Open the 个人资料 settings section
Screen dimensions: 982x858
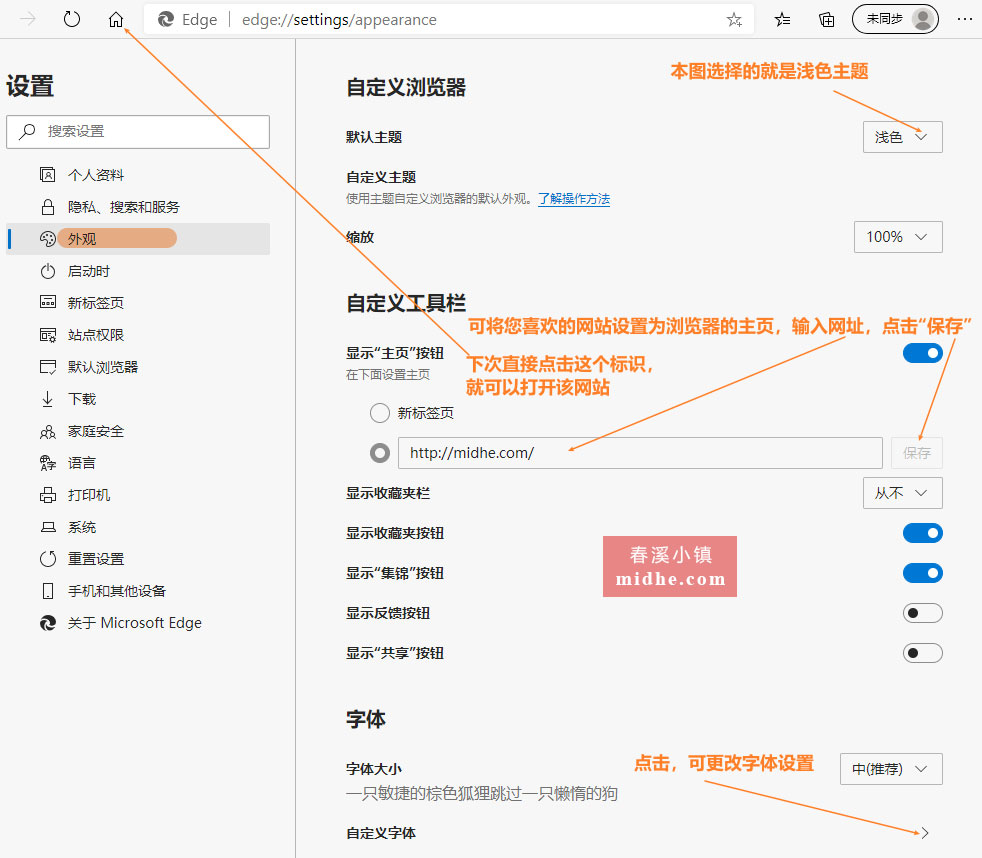tap(138, 175)
